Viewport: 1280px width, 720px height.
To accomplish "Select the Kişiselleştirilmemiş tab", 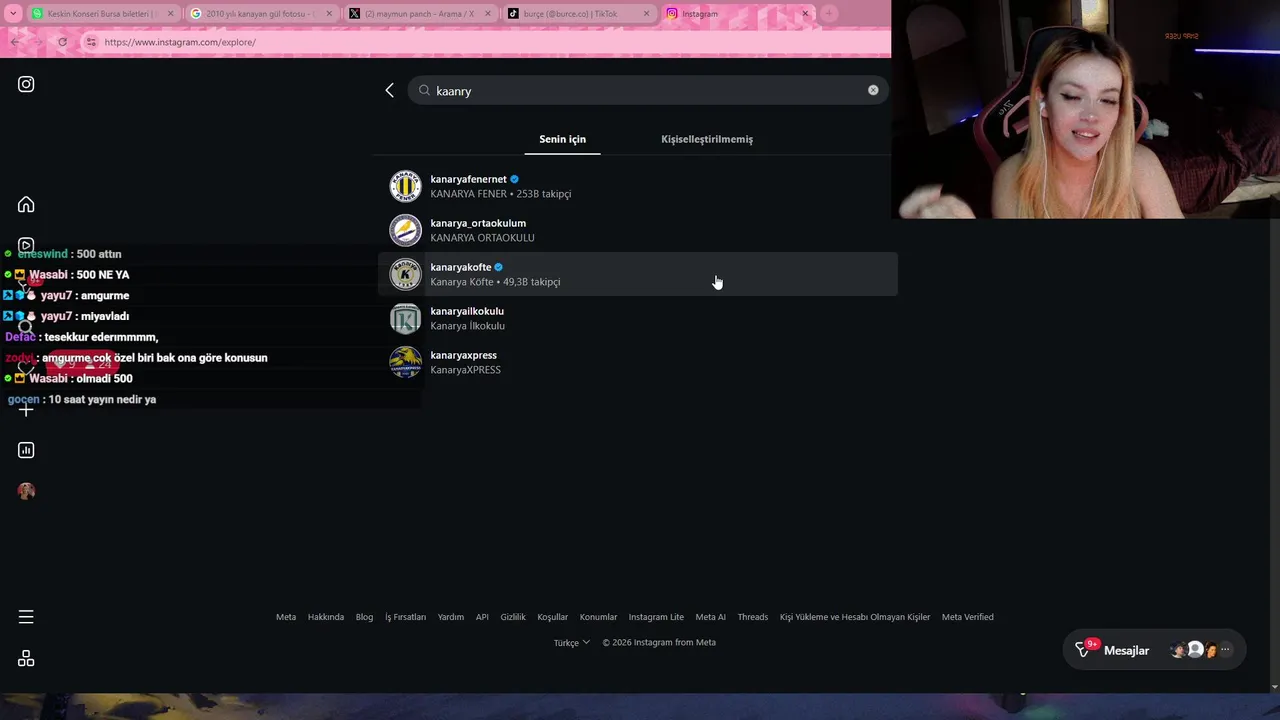I will [x=707, y=139].
